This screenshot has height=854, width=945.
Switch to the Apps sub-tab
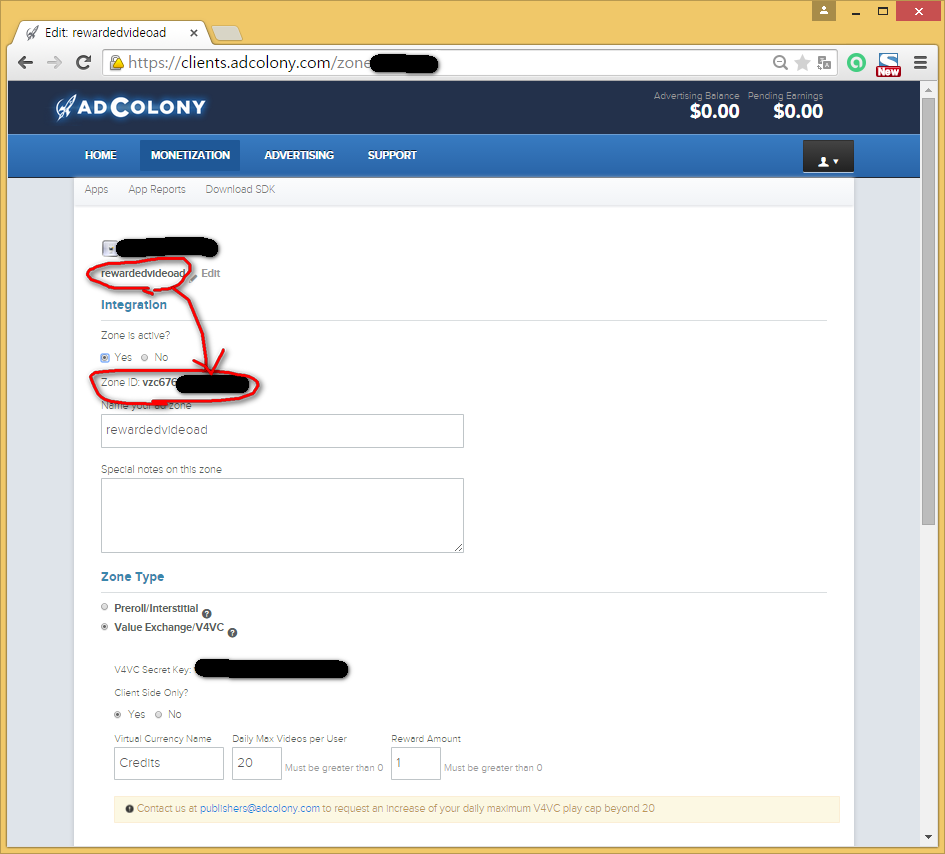(96, 189)
